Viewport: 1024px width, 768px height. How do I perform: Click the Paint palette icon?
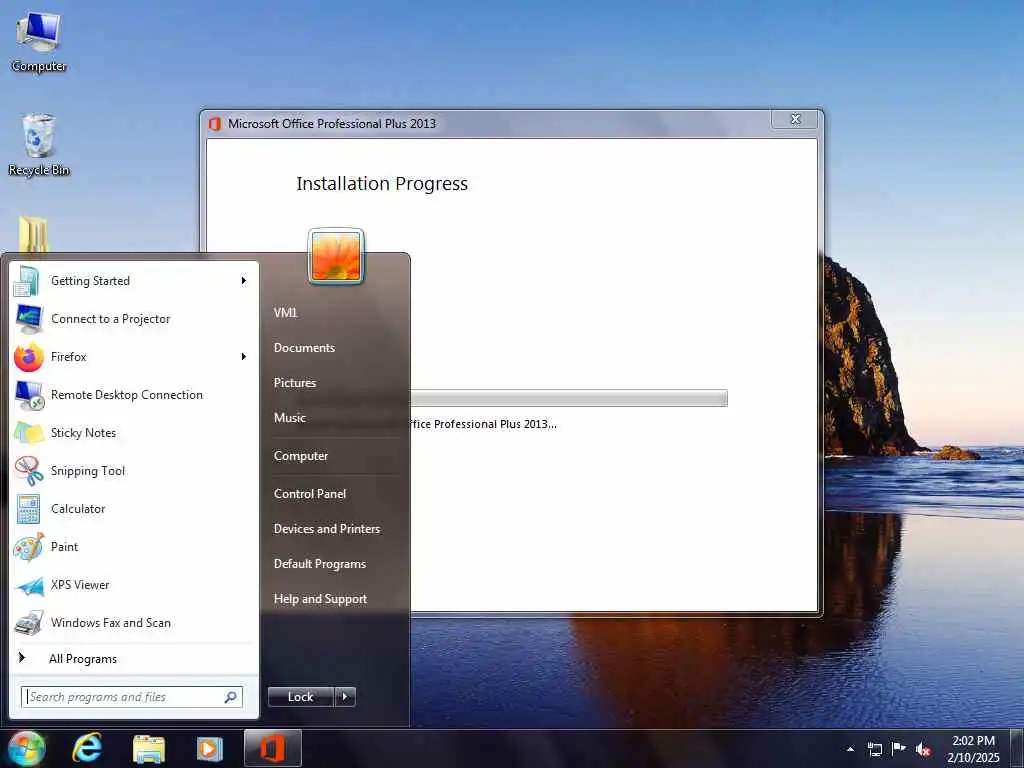(29, 547)
